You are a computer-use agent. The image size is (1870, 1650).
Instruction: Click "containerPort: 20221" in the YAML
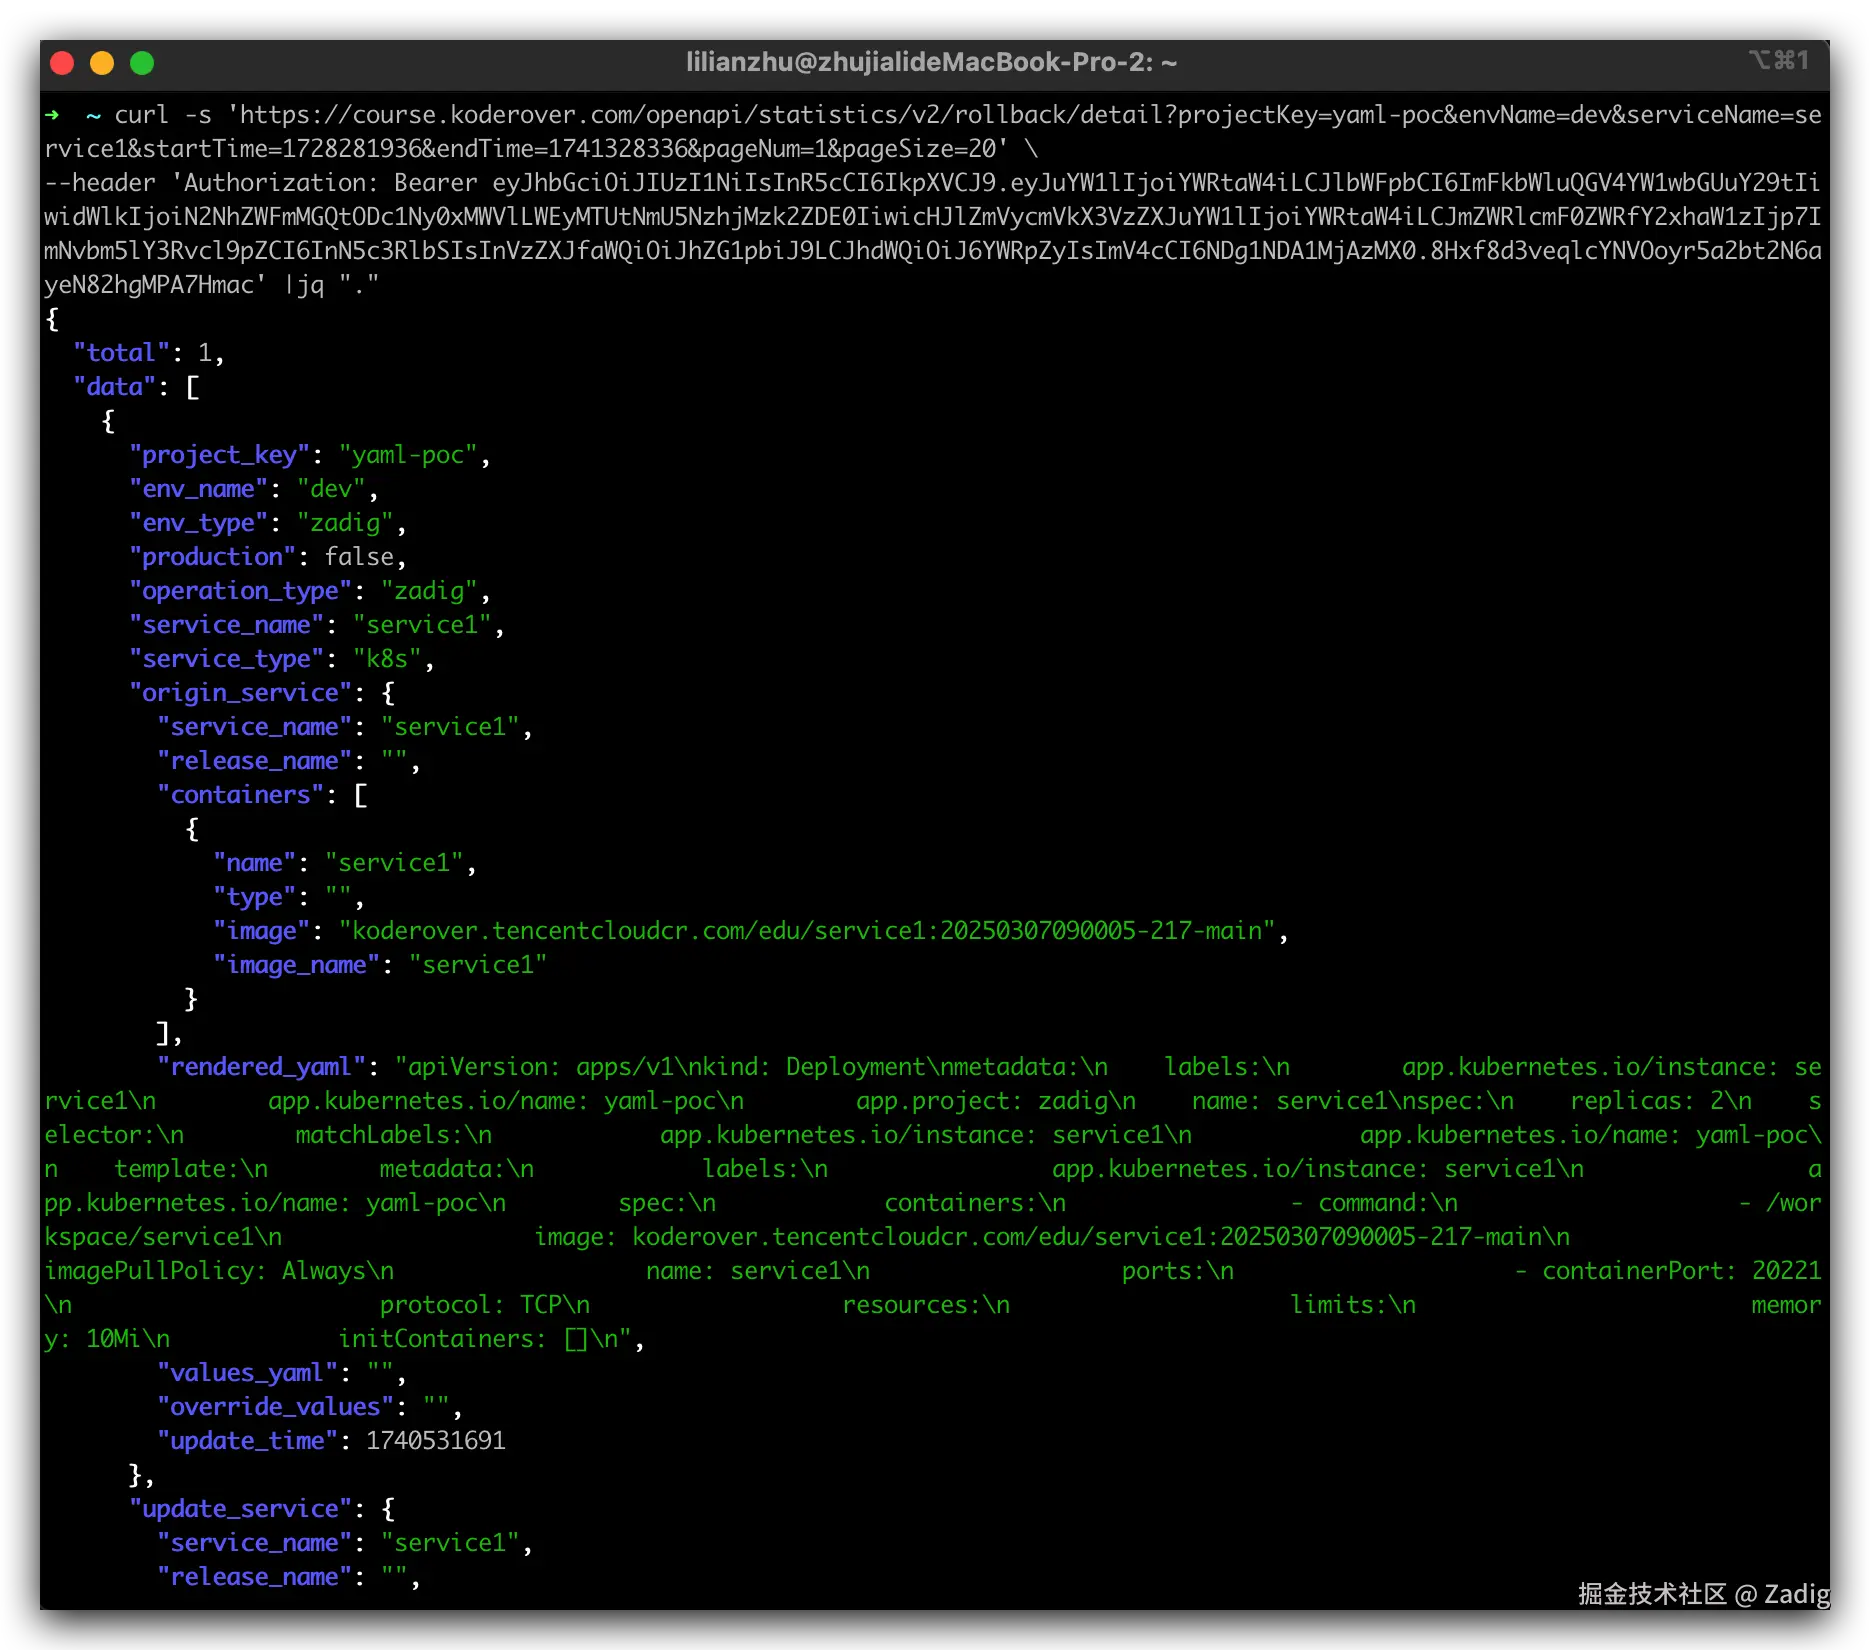[x=1682, y=1271]
